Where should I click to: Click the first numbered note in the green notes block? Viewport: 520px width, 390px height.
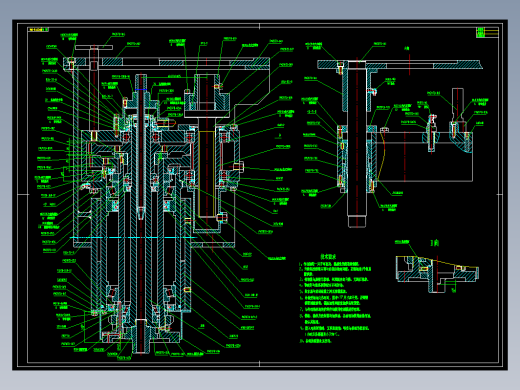click(329, 264)
